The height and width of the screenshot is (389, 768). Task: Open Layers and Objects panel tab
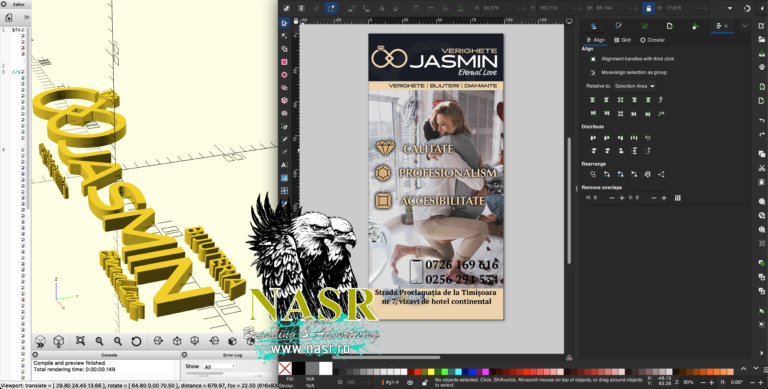594,26
